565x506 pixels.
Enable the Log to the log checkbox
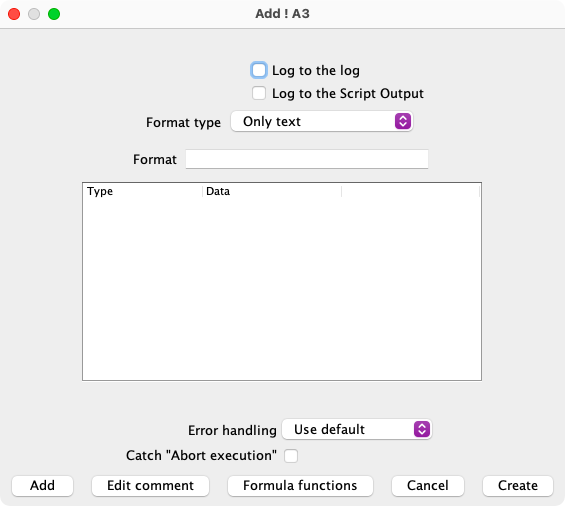click(259, 70)
